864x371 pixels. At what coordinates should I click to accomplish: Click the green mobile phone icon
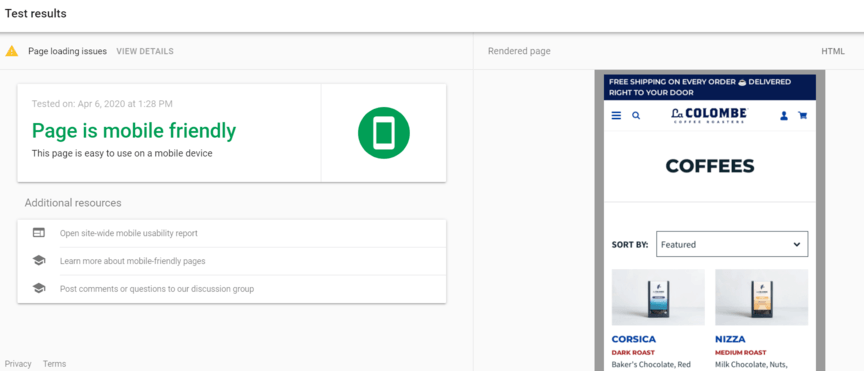click(x=384, y=133)
